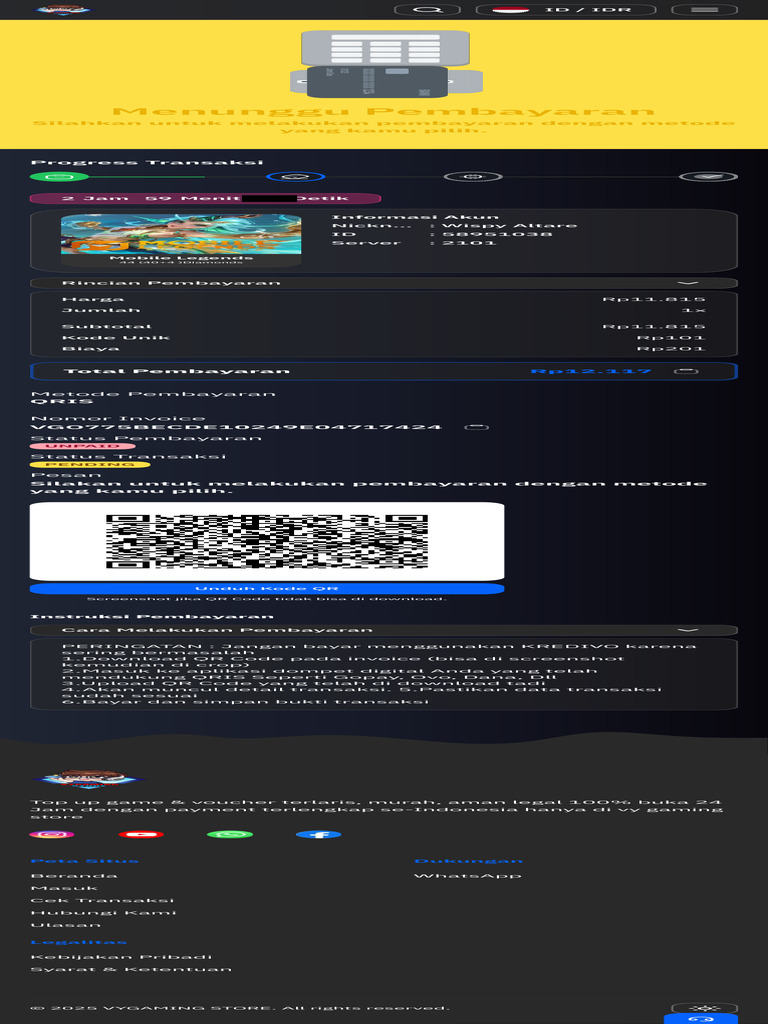Click the UNPAID status badge
The height and width of the screenshot is (1024, 768).
(82, 446)
